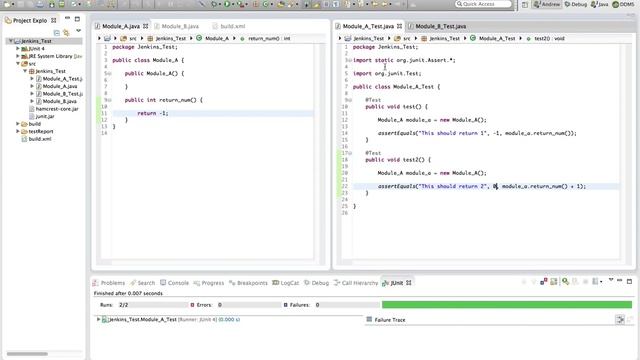Viewport: 640px width, 360px height.
Task: Fold the test2() method at line 17
Action: [350, 153]
